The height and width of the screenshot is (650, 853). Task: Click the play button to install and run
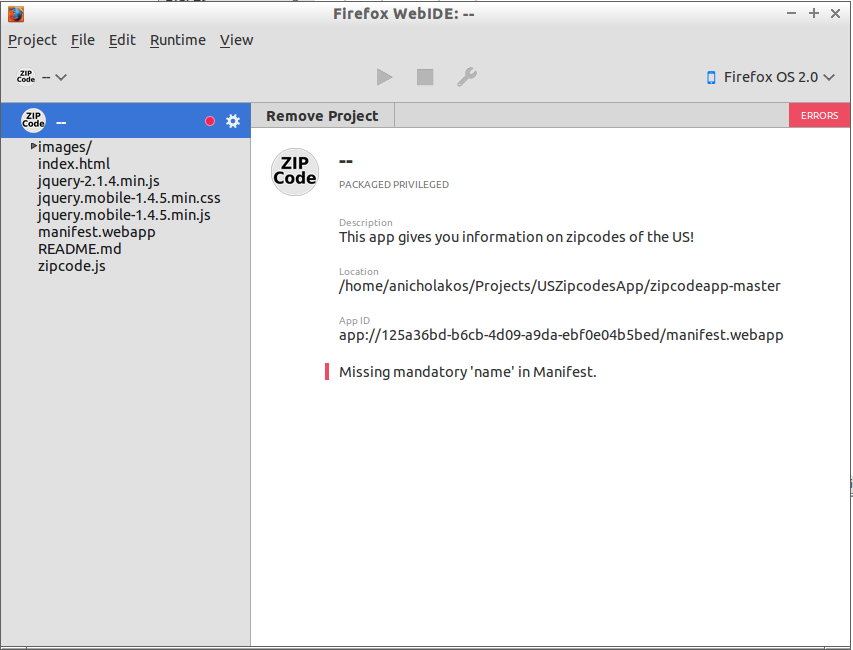385,77
